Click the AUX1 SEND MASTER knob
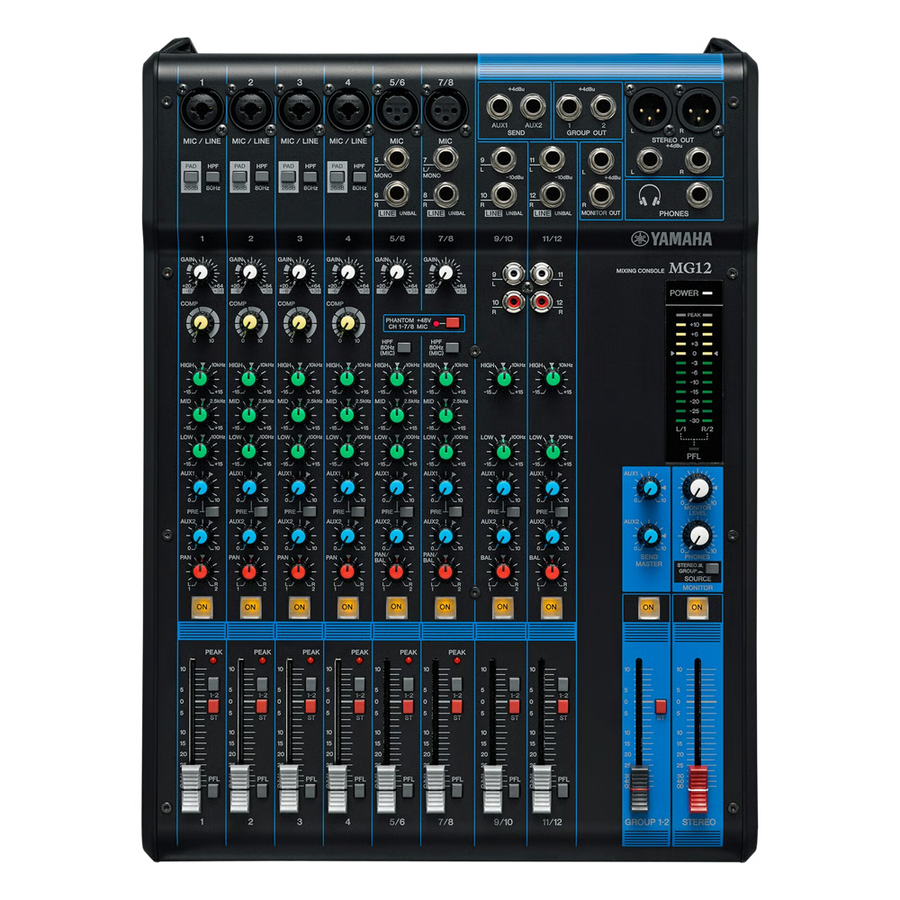Image resolution: width=900 pixels, height=900 pixels. 650,488
